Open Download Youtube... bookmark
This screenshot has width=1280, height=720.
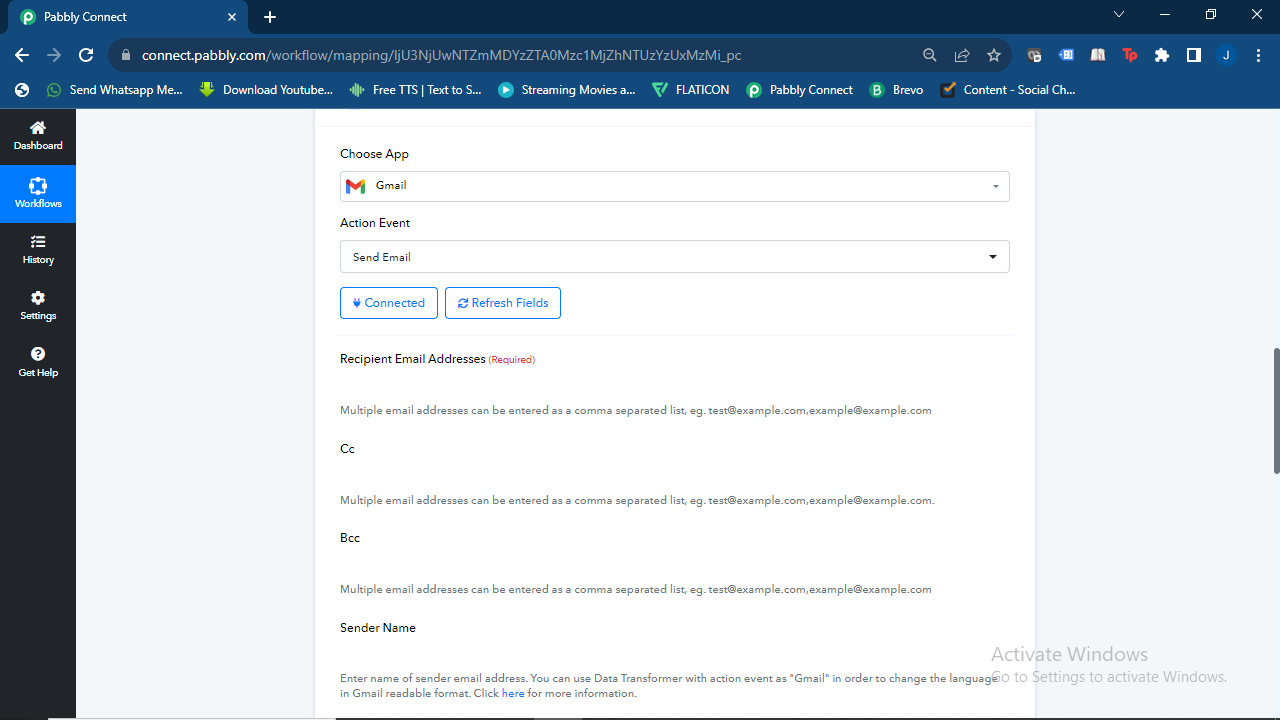(267, 90)
